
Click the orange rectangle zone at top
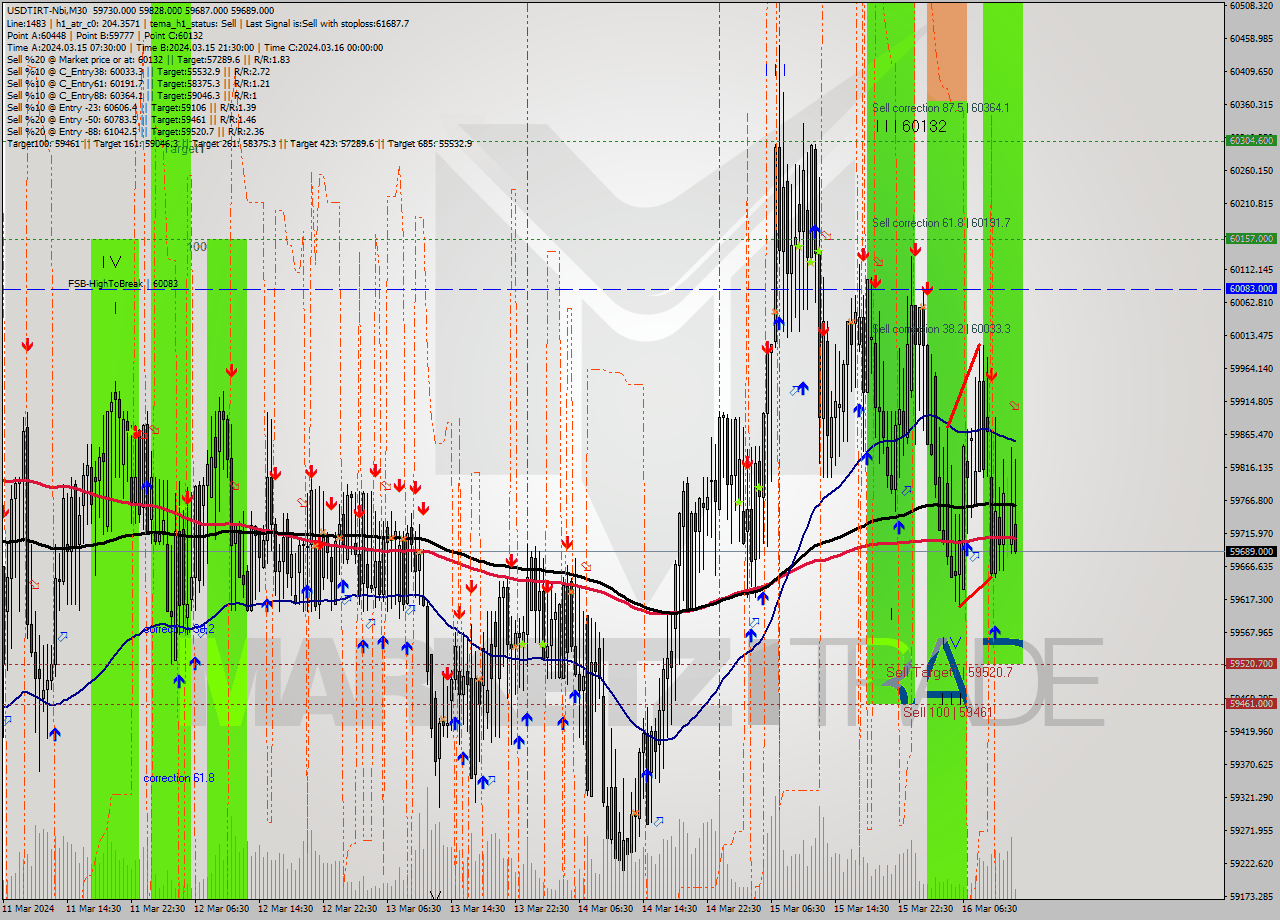coord(947,50)
